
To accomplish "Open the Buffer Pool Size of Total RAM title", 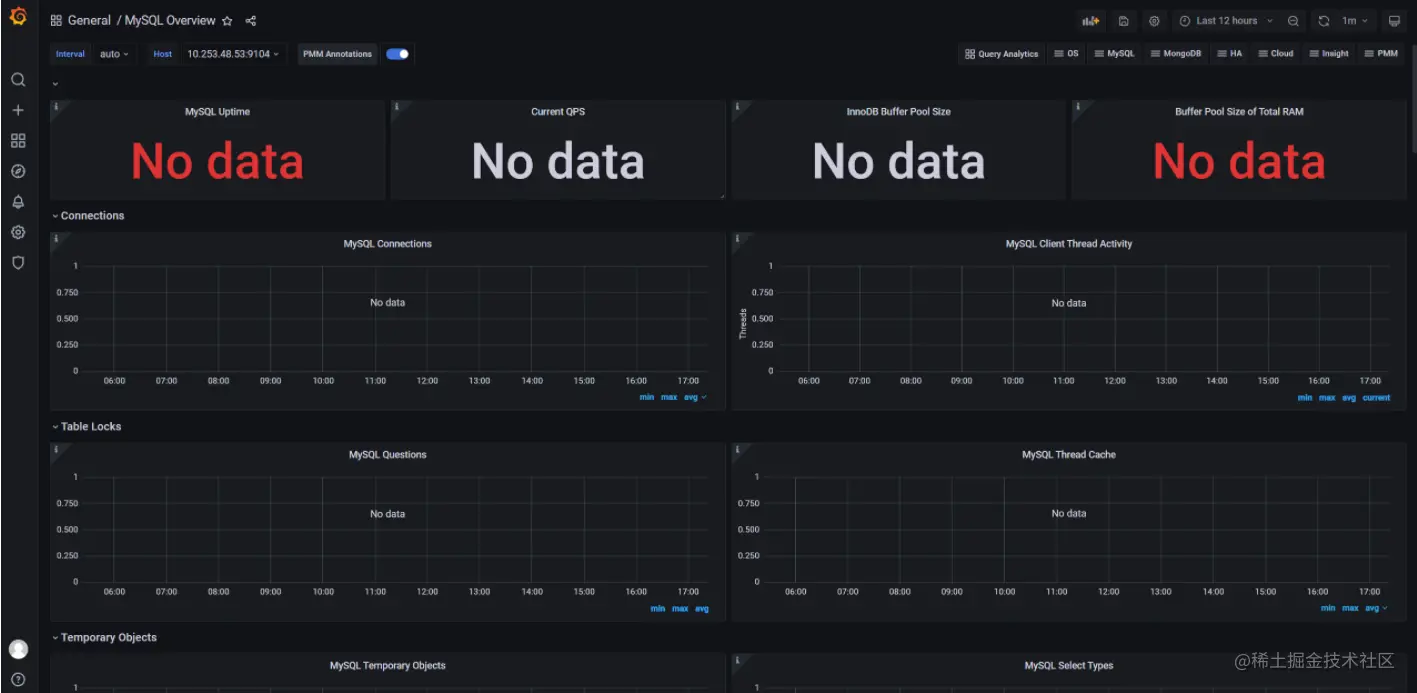I will [x=1239, y=112].
